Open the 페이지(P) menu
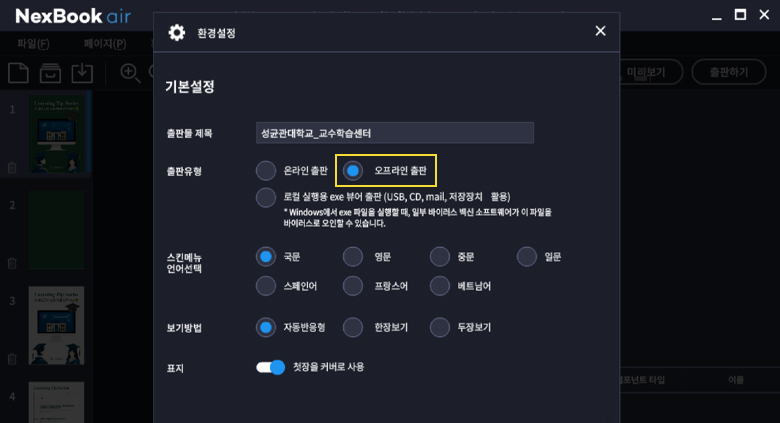Screen dimensions: 780x423 pos(105,44)
